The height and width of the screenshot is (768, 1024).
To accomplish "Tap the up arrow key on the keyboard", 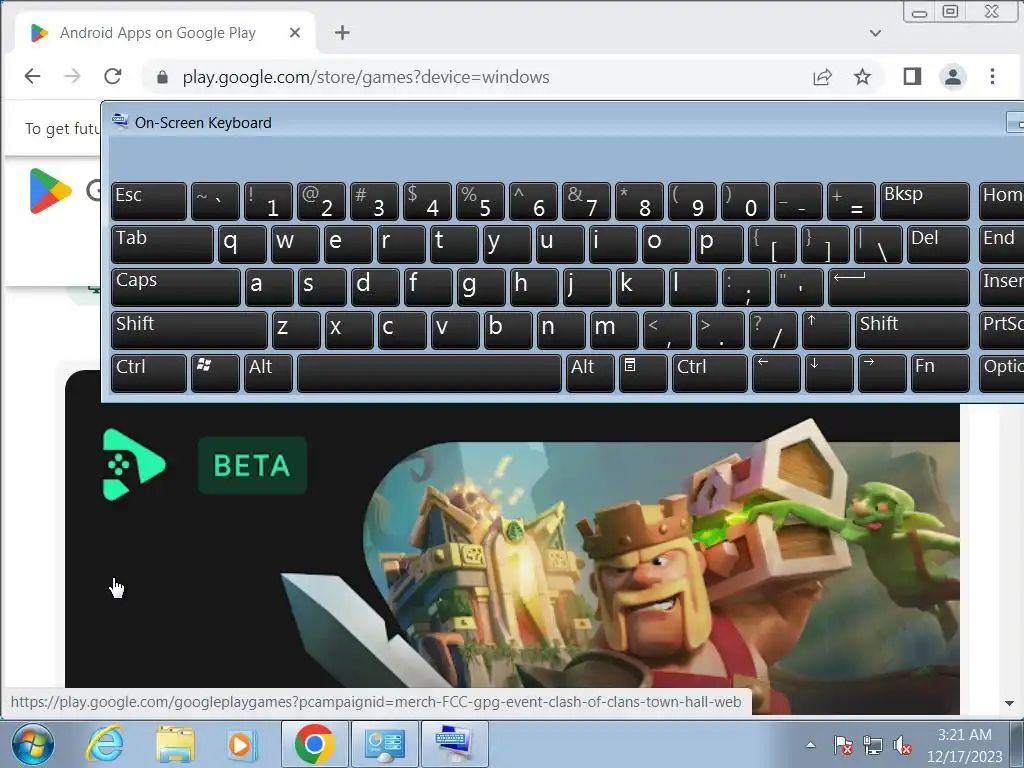I will pyautogui.click(x=826, y=330).
